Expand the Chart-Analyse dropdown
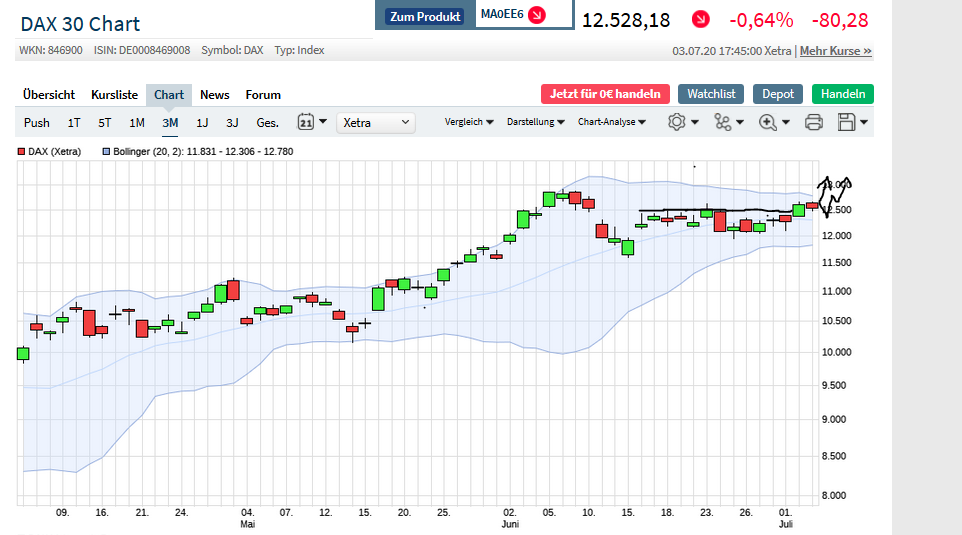This screenshot has height=535, width=962. (612, 122)
